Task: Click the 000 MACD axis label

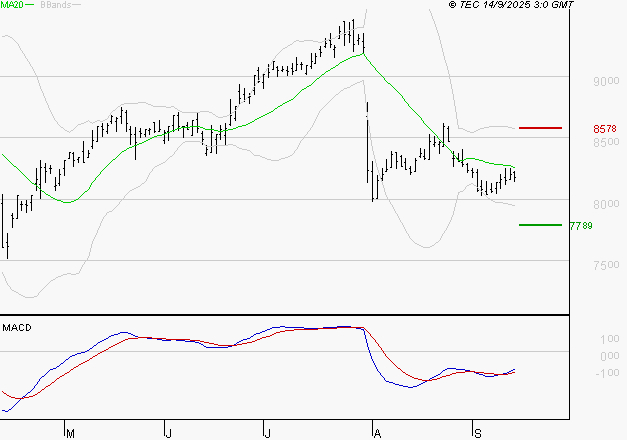Action: [610, 356]
